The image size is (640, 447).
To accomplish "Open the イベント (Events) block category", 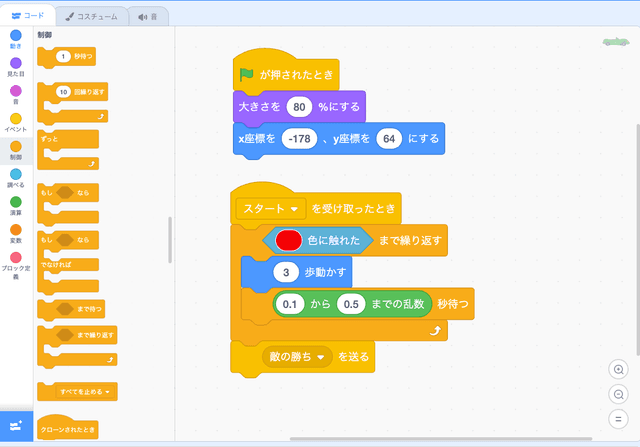I will [x=16, y=119].
